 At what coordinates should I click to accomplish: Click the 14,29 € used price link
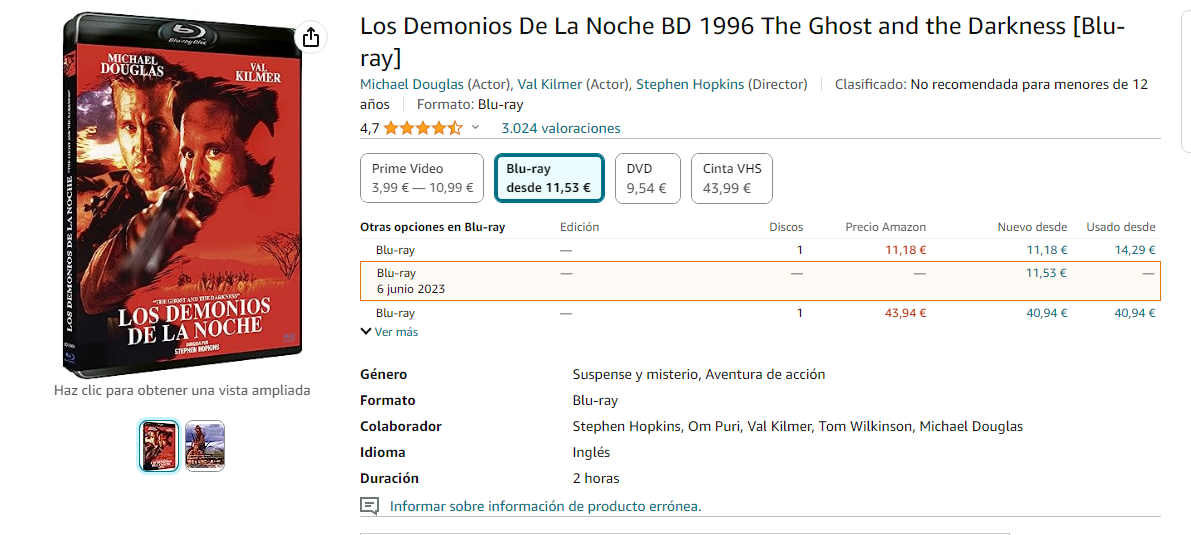[1134, 250]
